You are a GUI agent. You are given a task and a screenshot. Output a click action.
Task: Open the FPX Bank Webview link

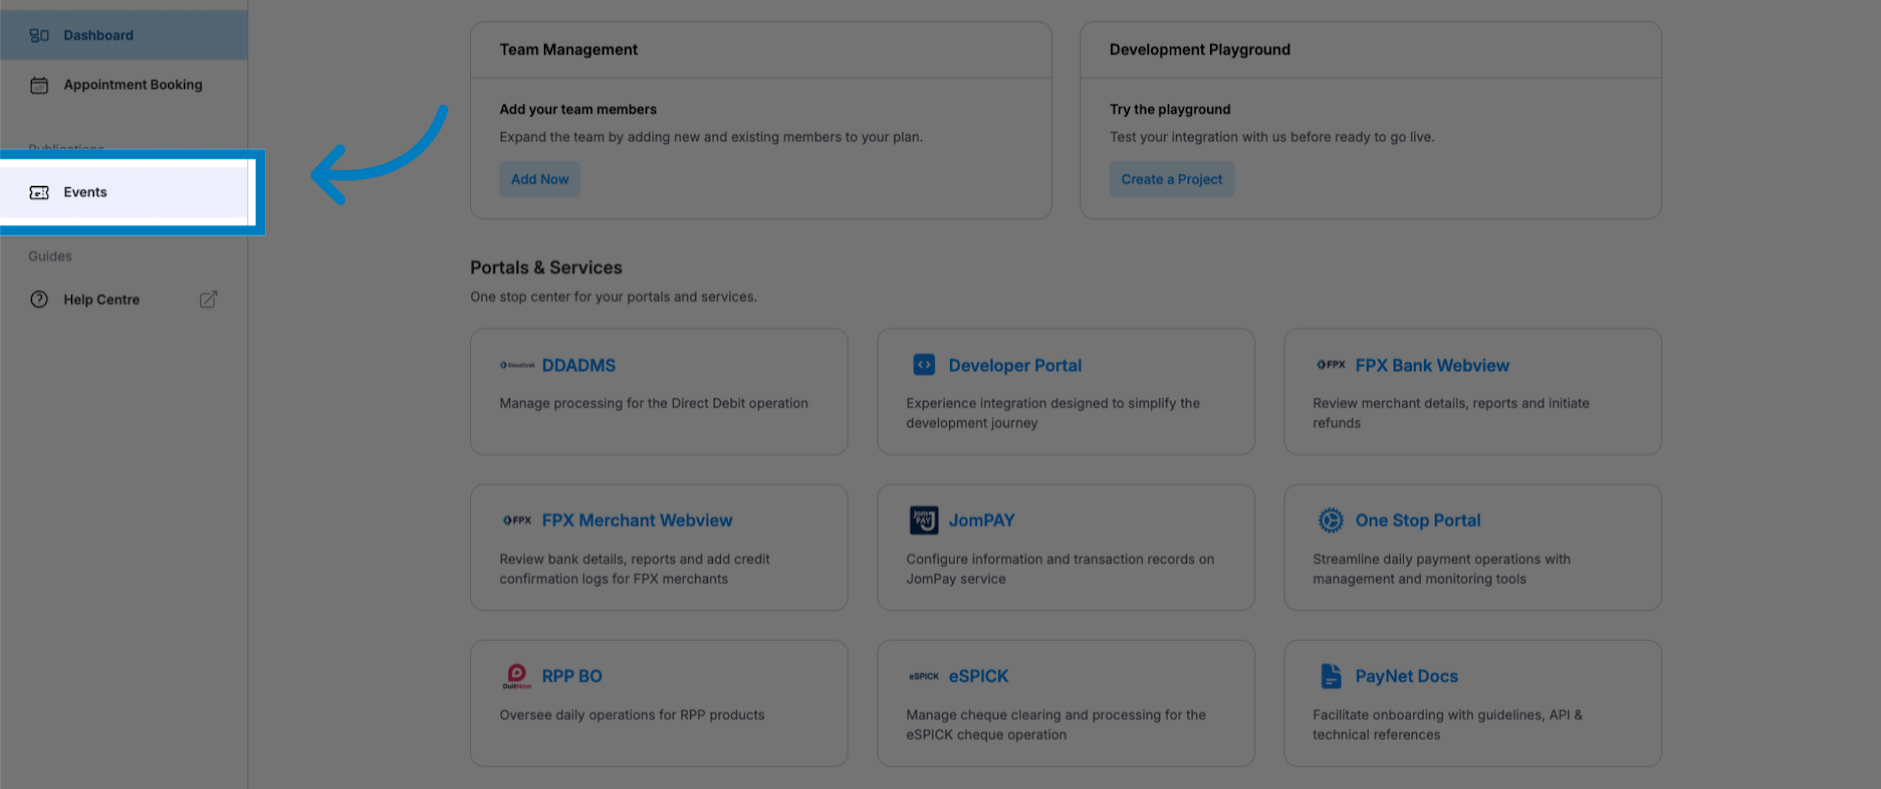(1432, 365)
